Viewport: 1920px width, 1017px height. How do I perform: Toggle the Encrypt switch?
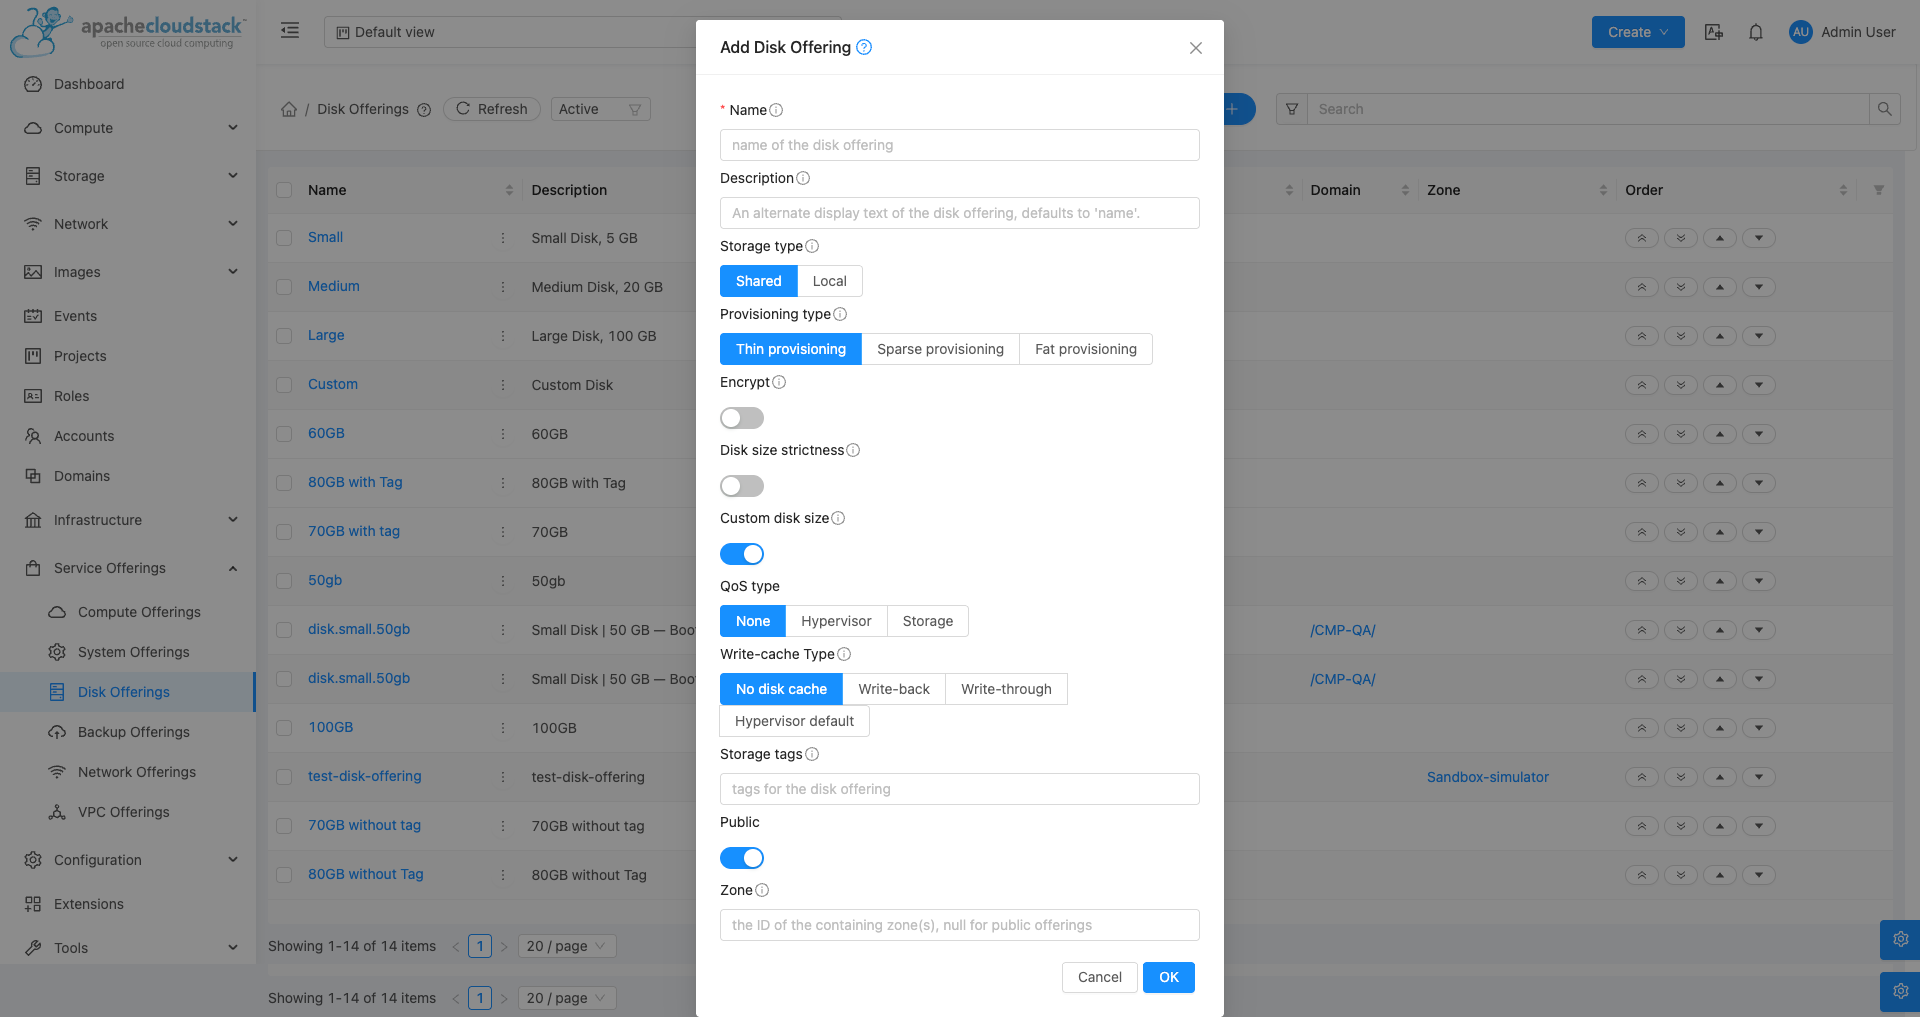pos(742,418)
